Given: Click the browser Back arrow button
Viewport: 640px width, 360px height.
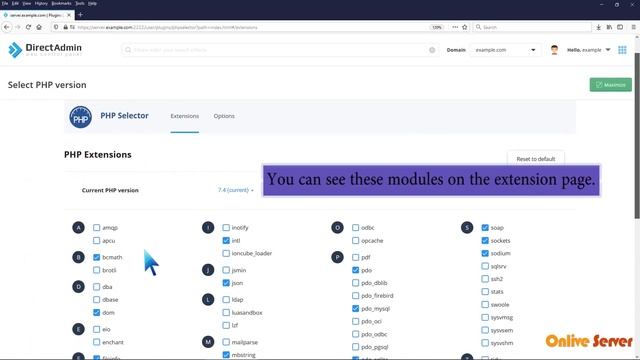Looking at the screenshot, I should [x=7, y=27].
